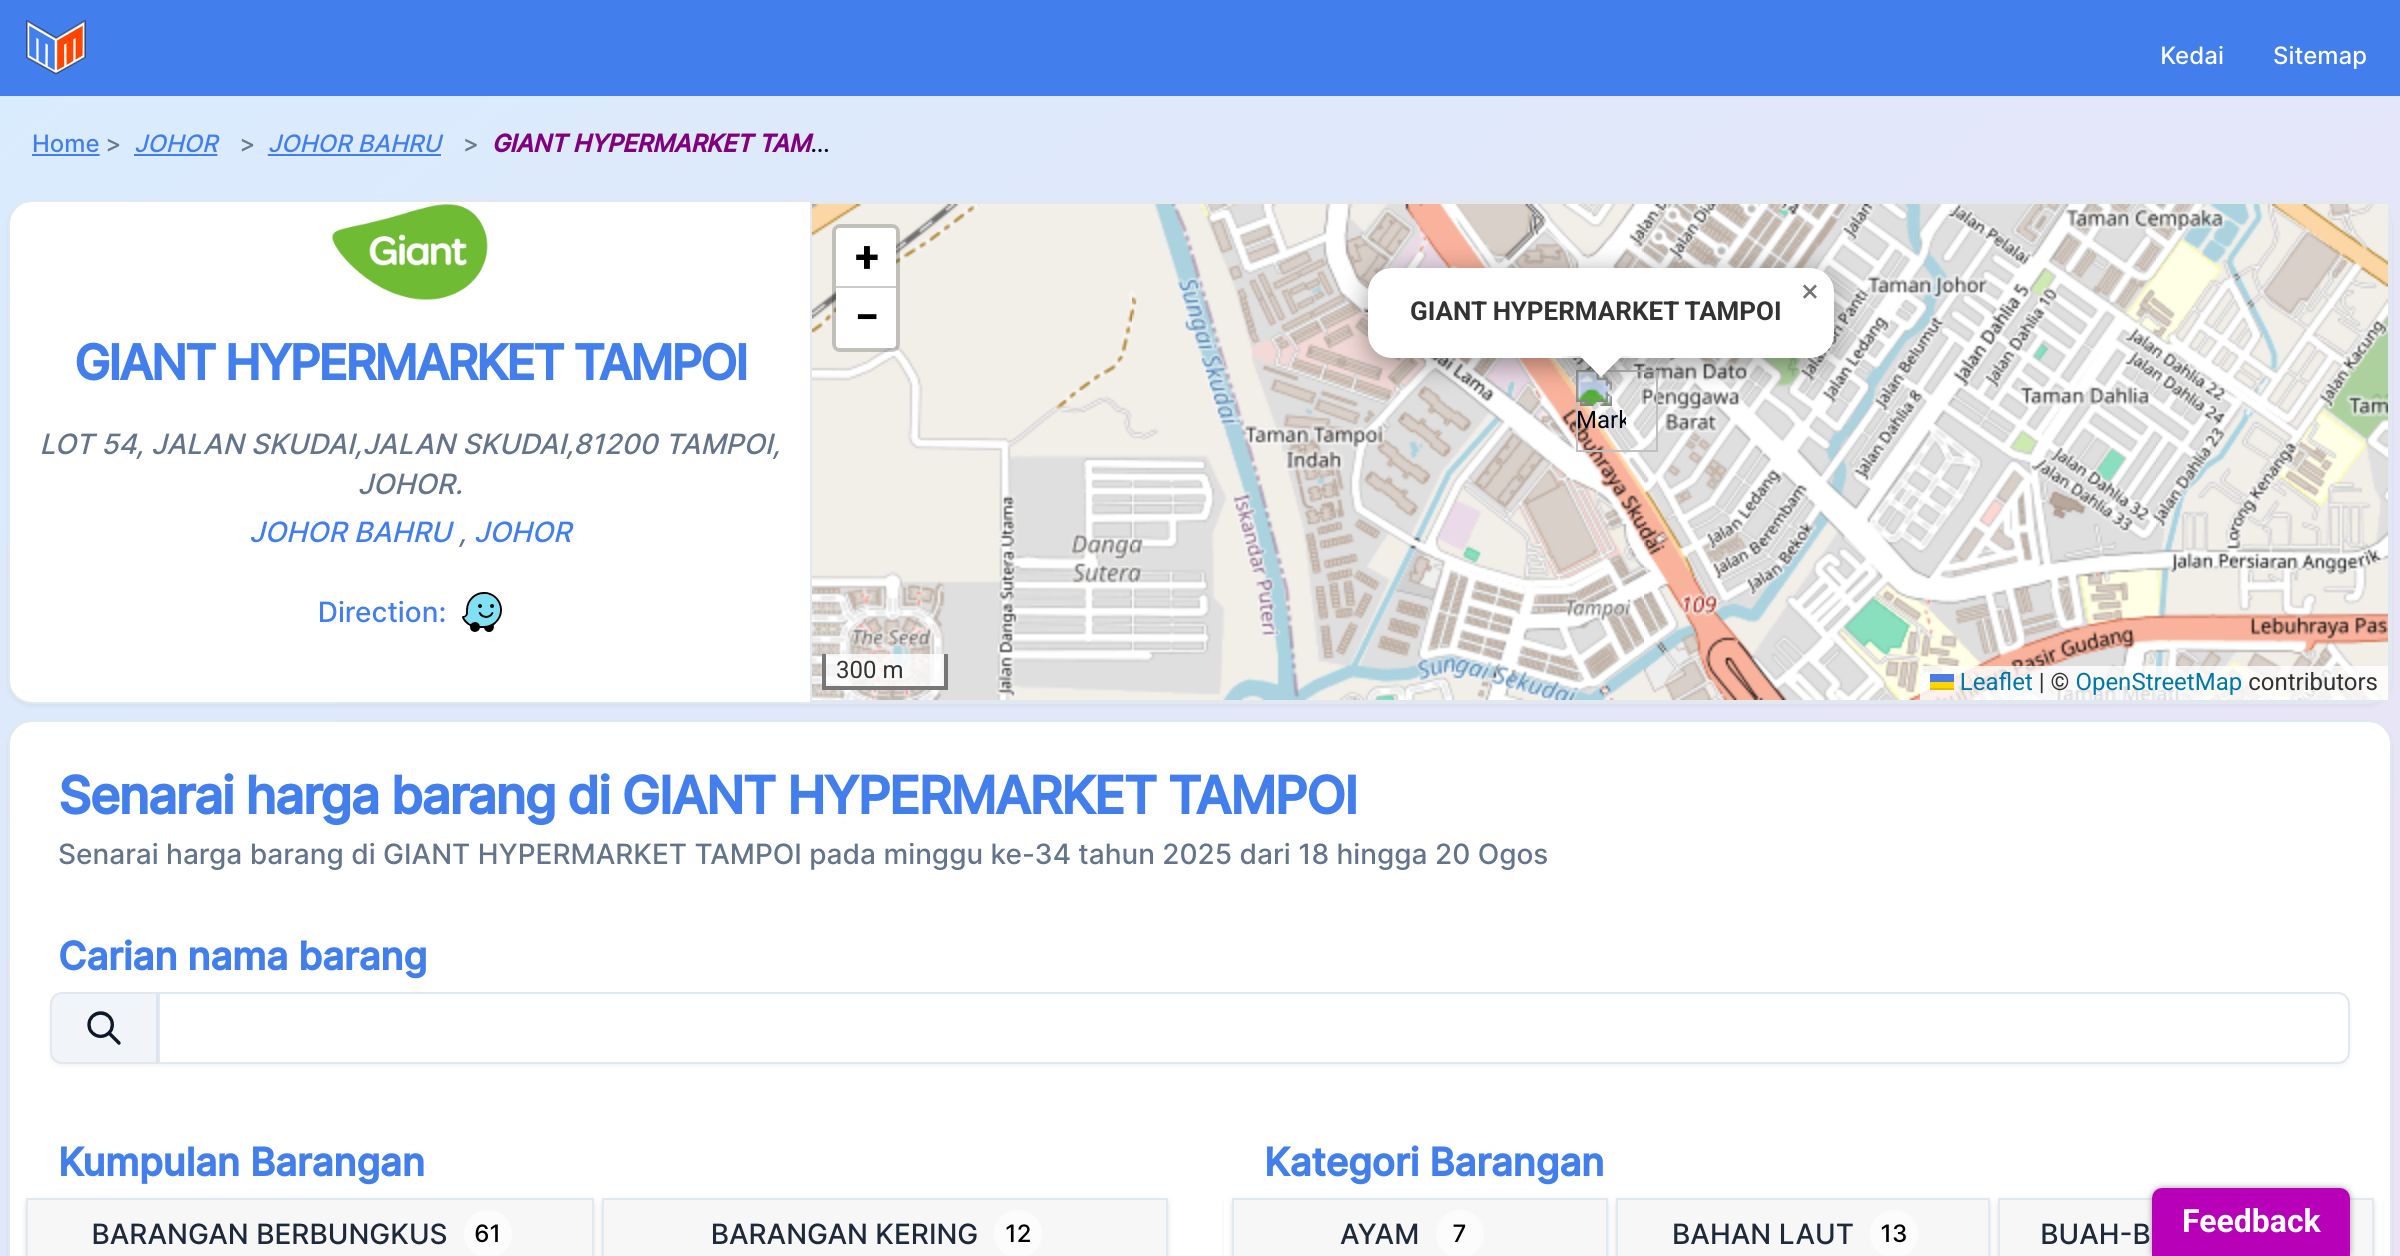Go to Home breadcrumb
This screenshot has height=1256, width=2400.
point(65,144)
